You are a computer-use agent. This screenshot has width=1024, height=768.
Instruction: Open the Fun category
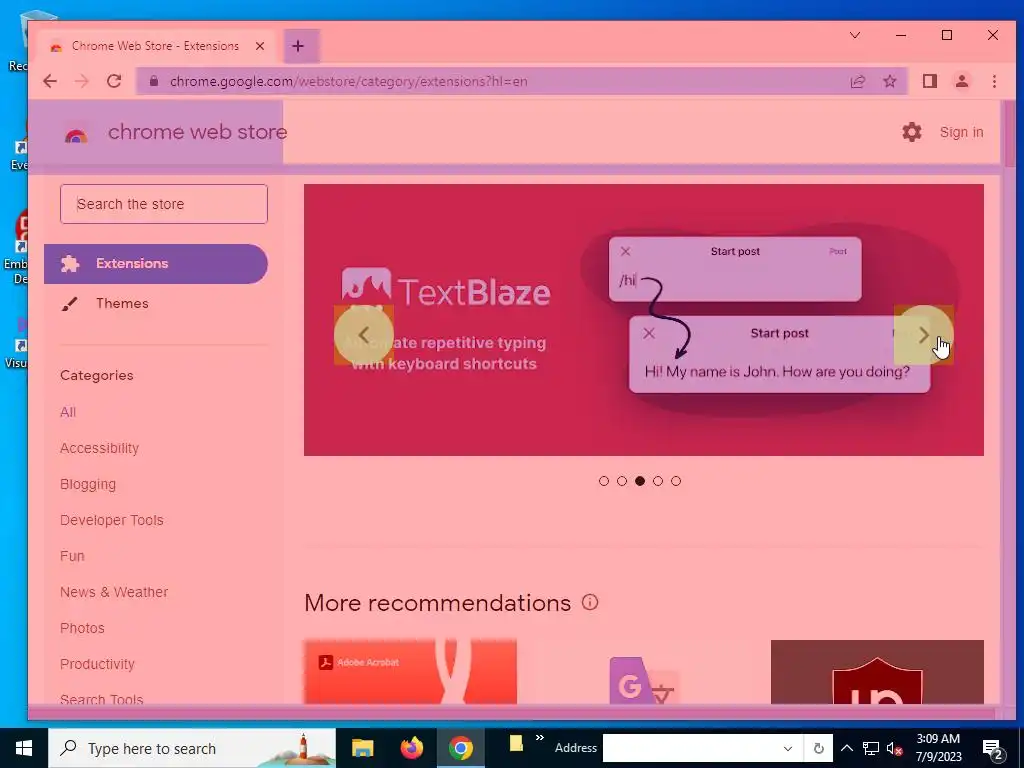pos(72,556)
